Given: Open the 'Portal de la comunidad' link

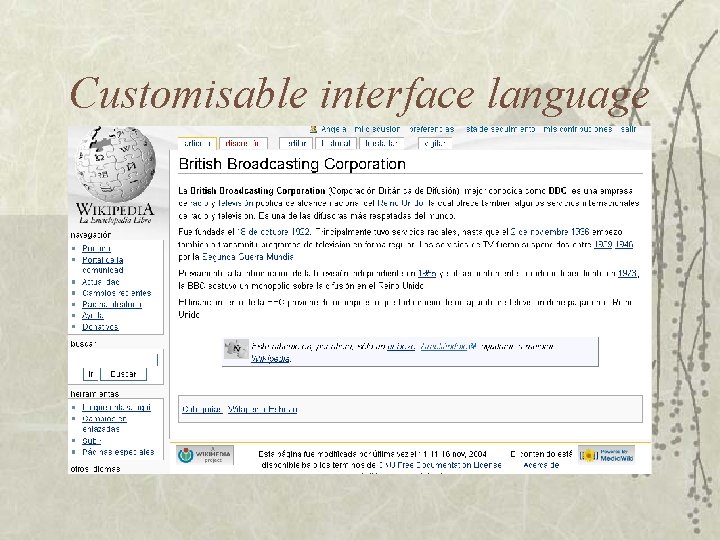Looking at the screenshot, I should 103,264.
